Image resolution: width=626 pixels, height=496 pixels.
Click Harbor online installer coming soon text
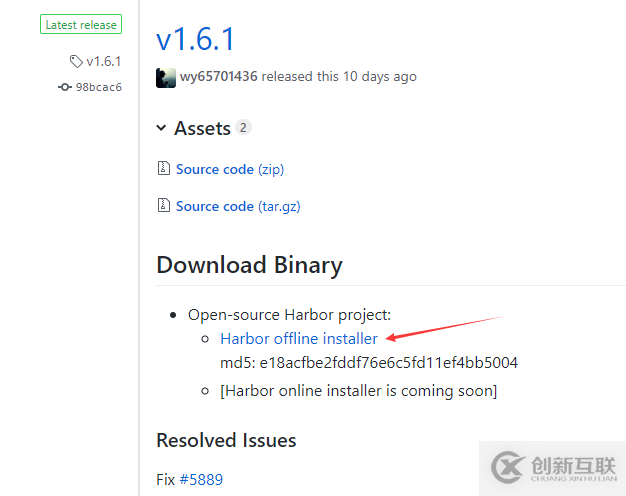click(x=359, y=391)
